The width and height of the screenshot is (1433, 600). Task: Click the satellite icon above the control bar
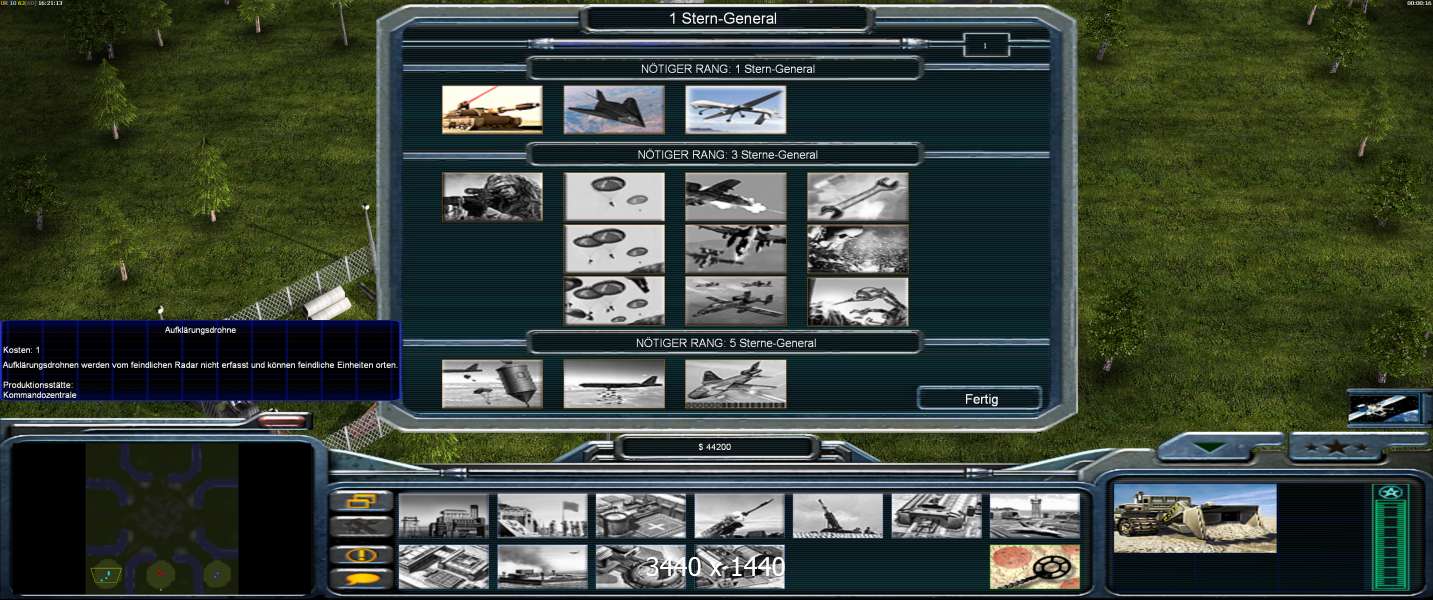pos(1384,407)
